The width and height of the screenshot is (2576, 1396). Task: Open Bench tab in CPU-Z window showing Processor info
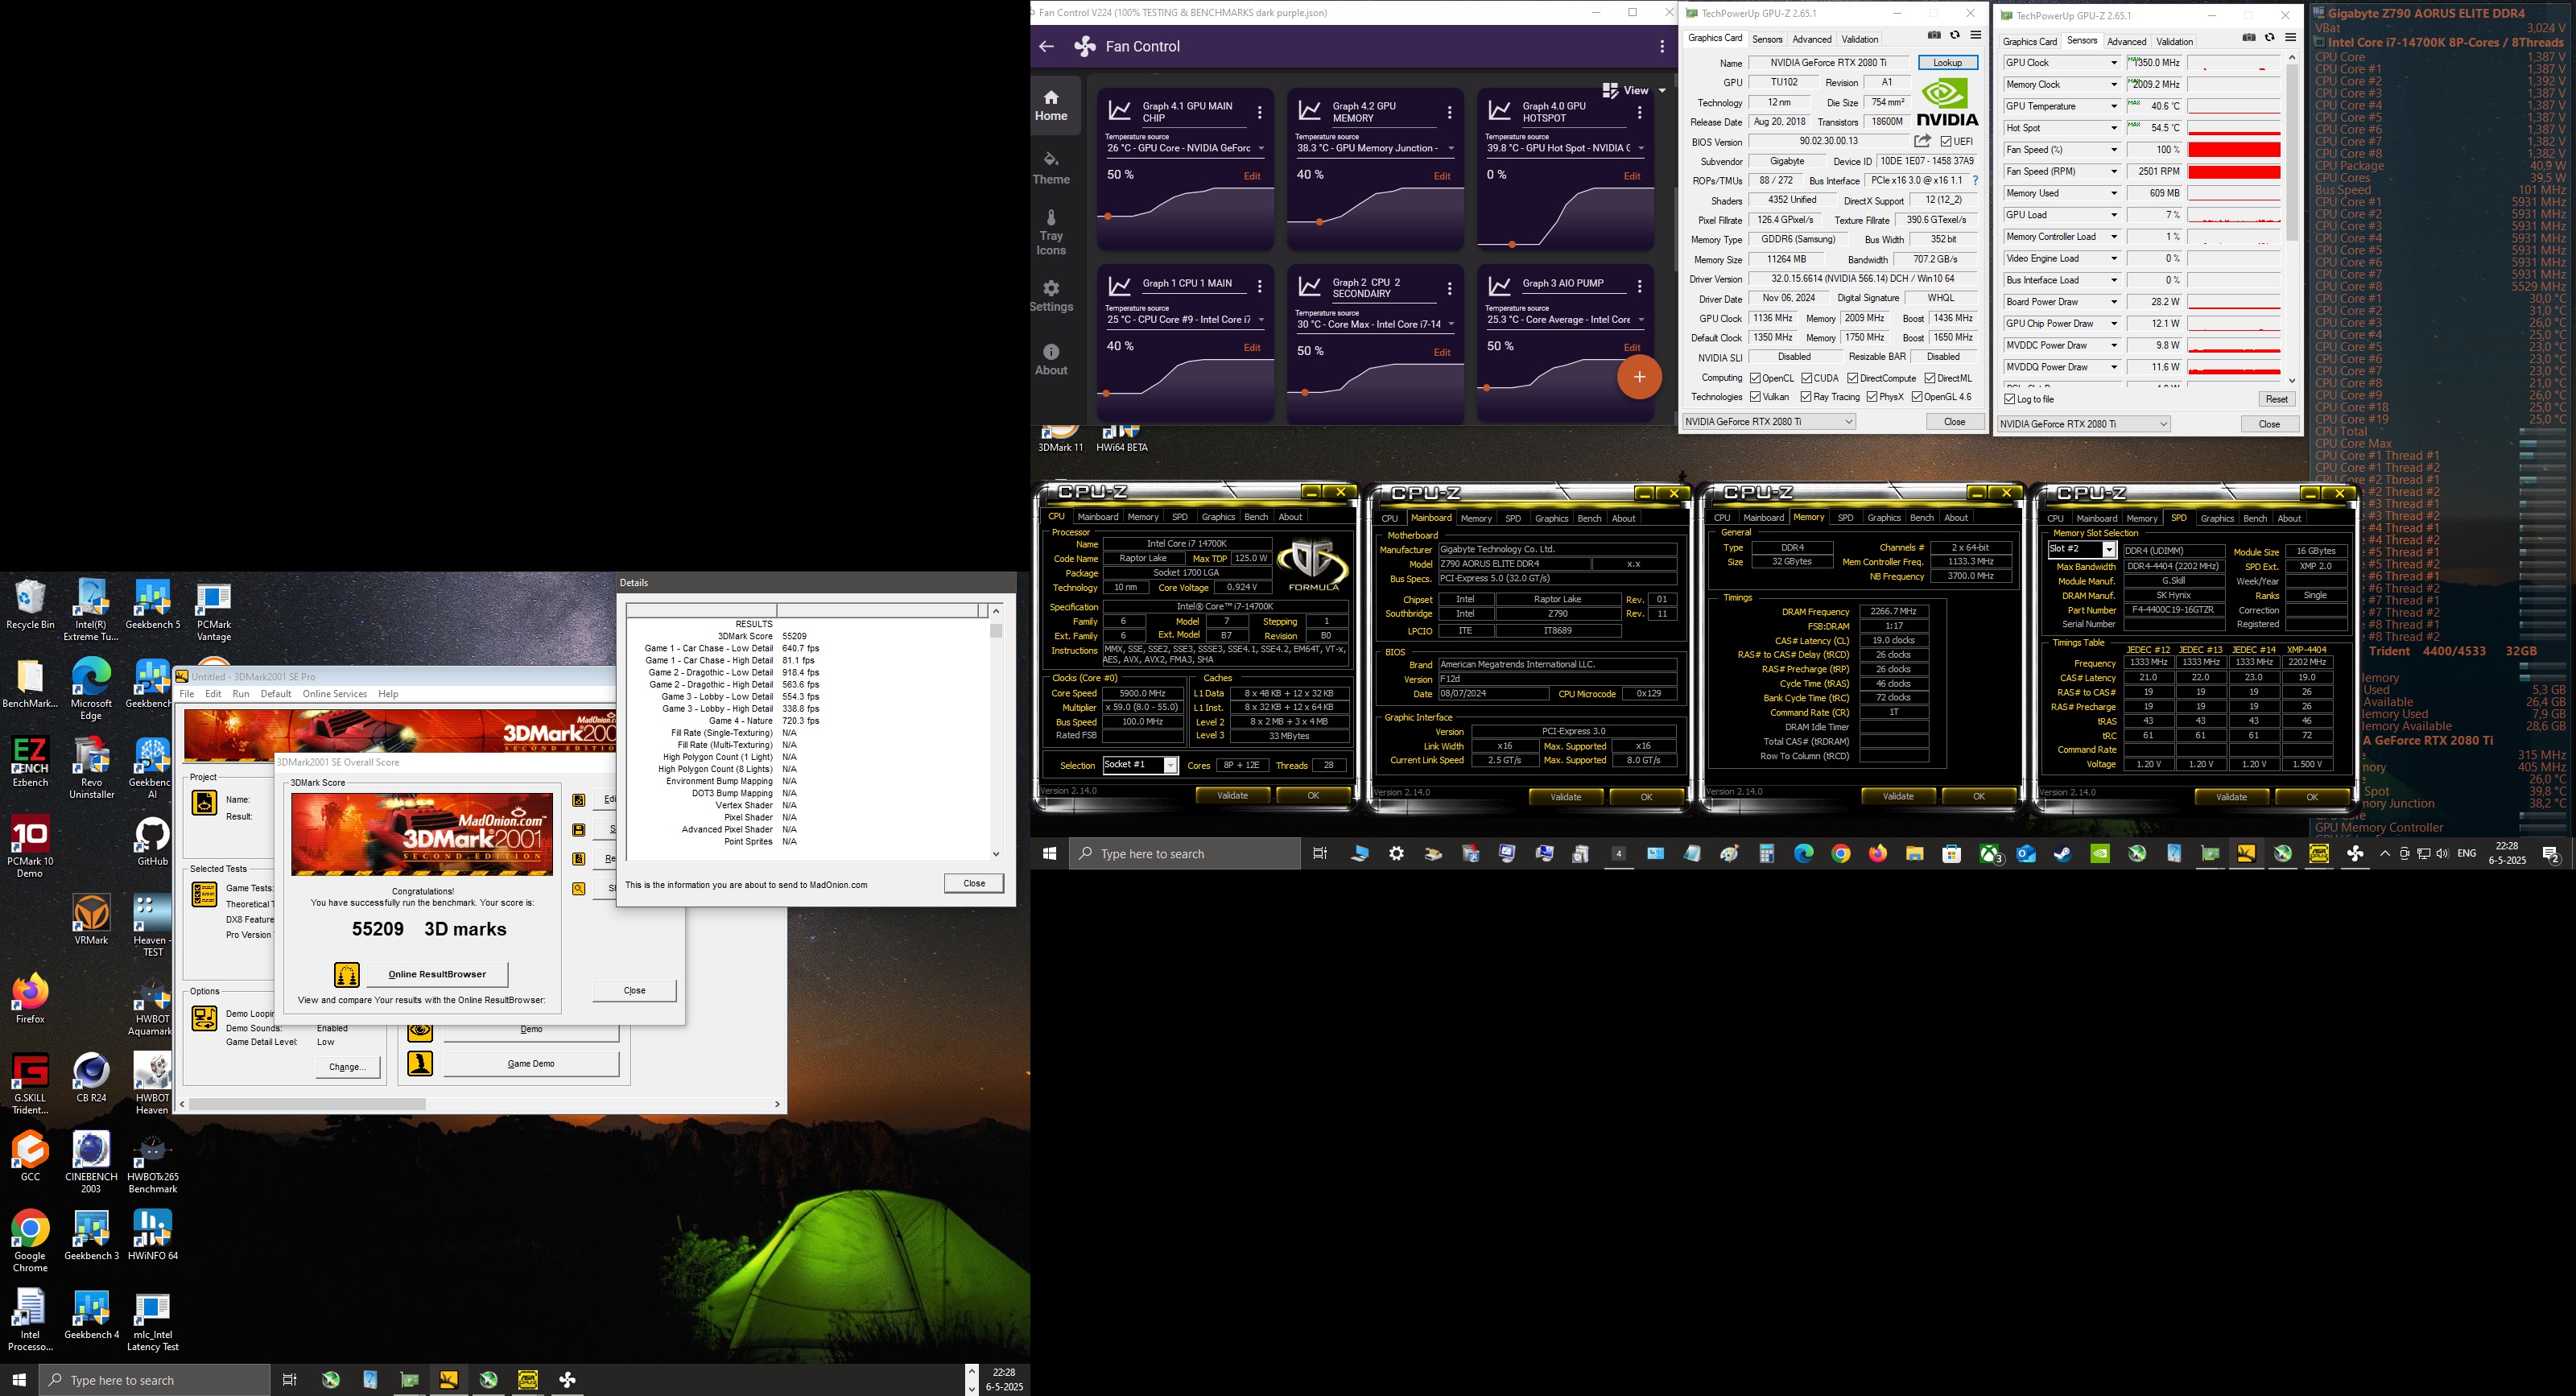[x=1256, y=517]
